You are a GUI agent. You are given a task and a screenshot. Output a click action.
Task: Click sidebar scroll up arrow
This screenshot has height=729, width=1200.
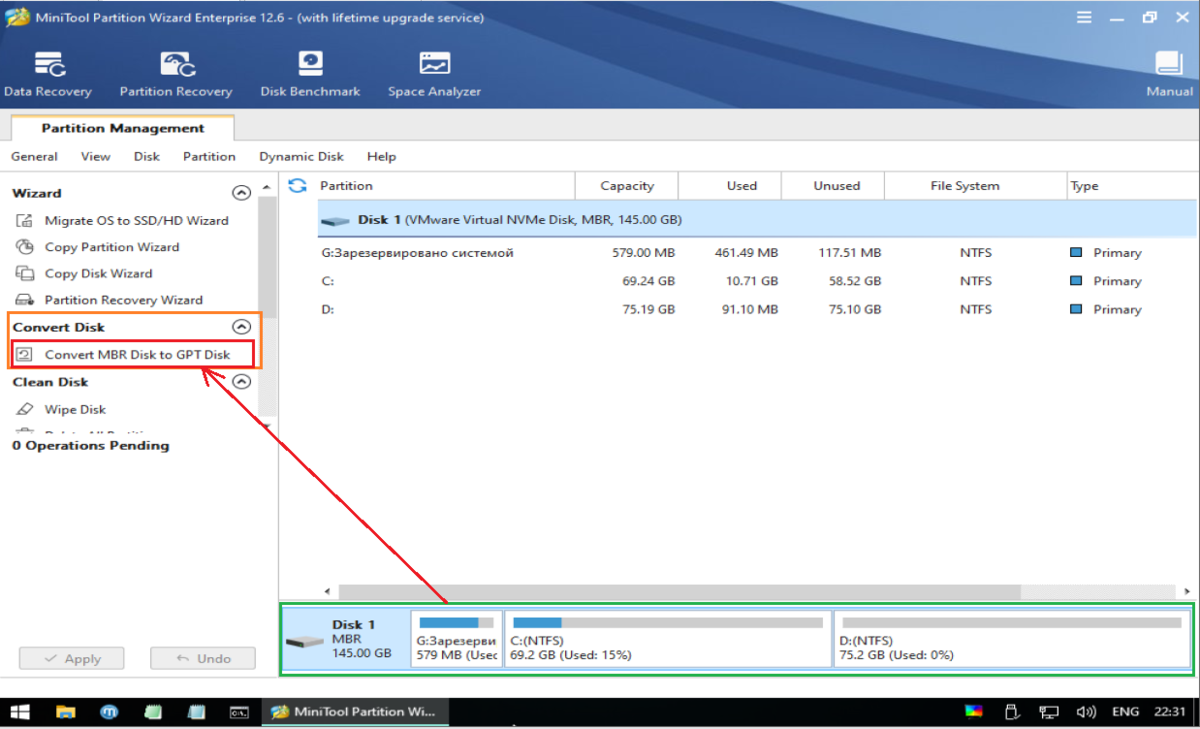[x=267, y=186]
